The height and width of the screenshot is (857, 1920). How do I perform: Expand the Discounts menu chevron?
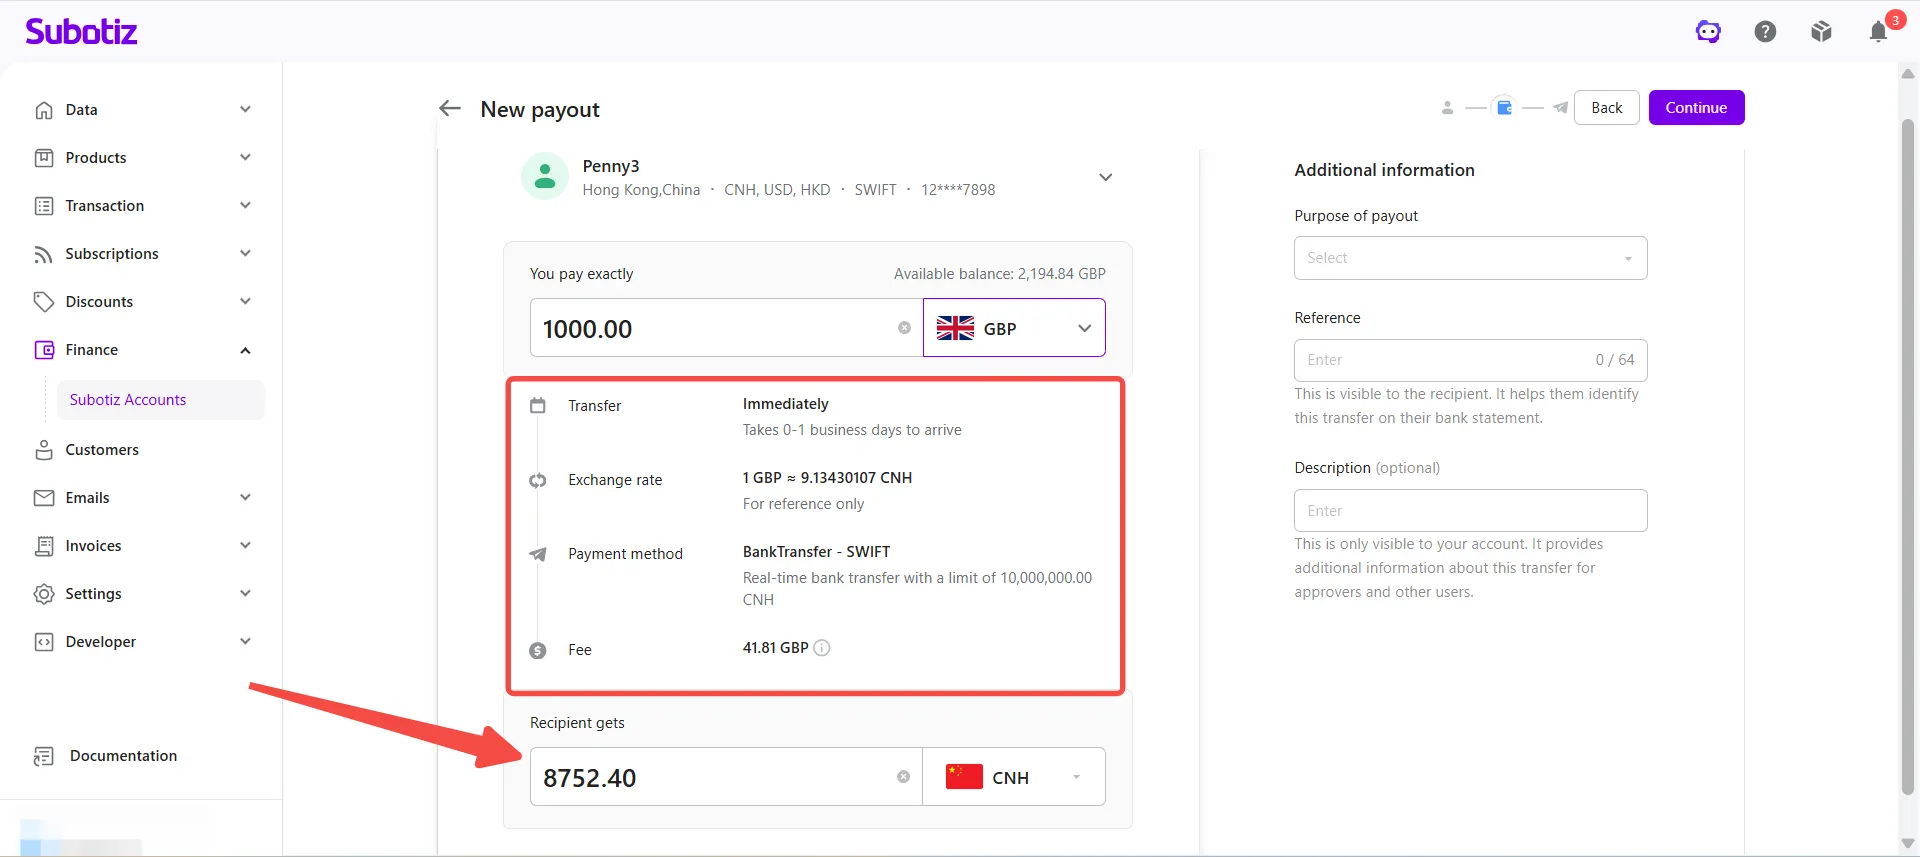pos(245,301)
